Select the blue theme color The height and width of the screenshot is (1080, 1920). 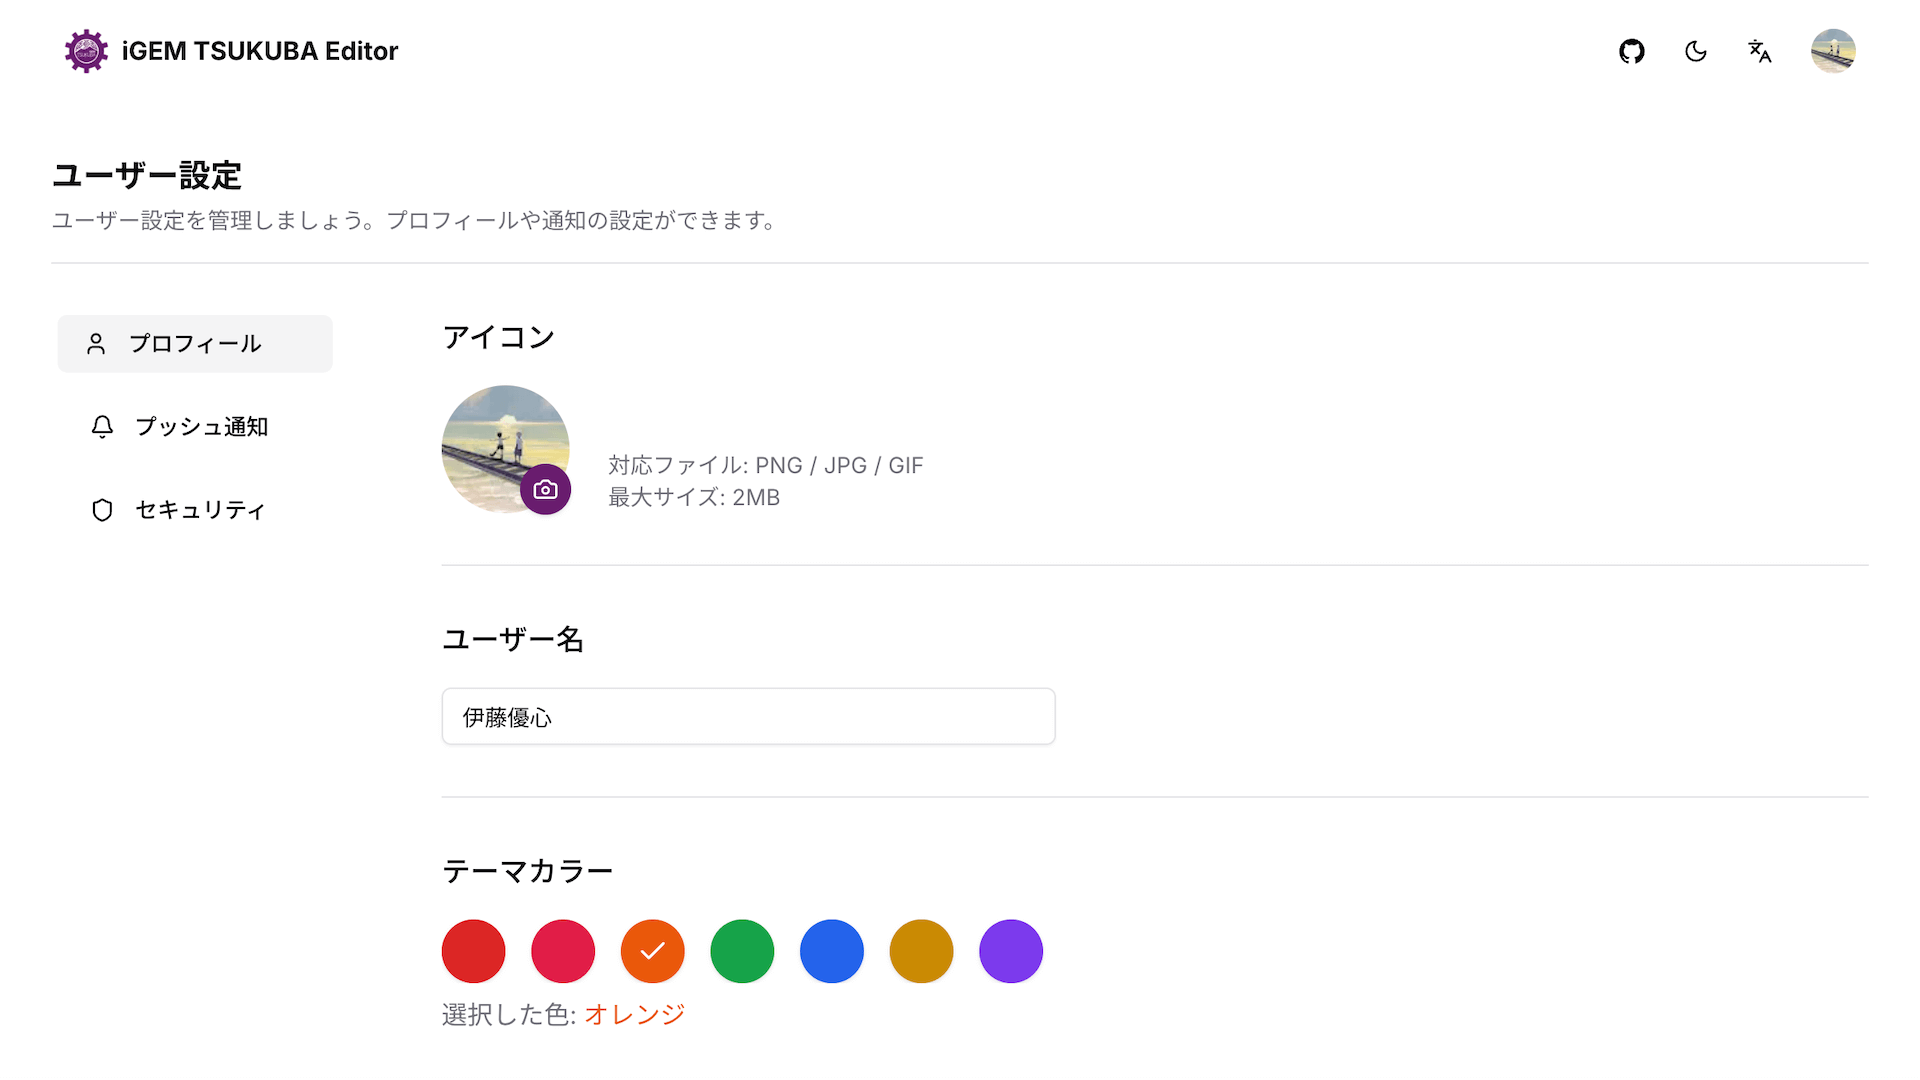[832, 951]
